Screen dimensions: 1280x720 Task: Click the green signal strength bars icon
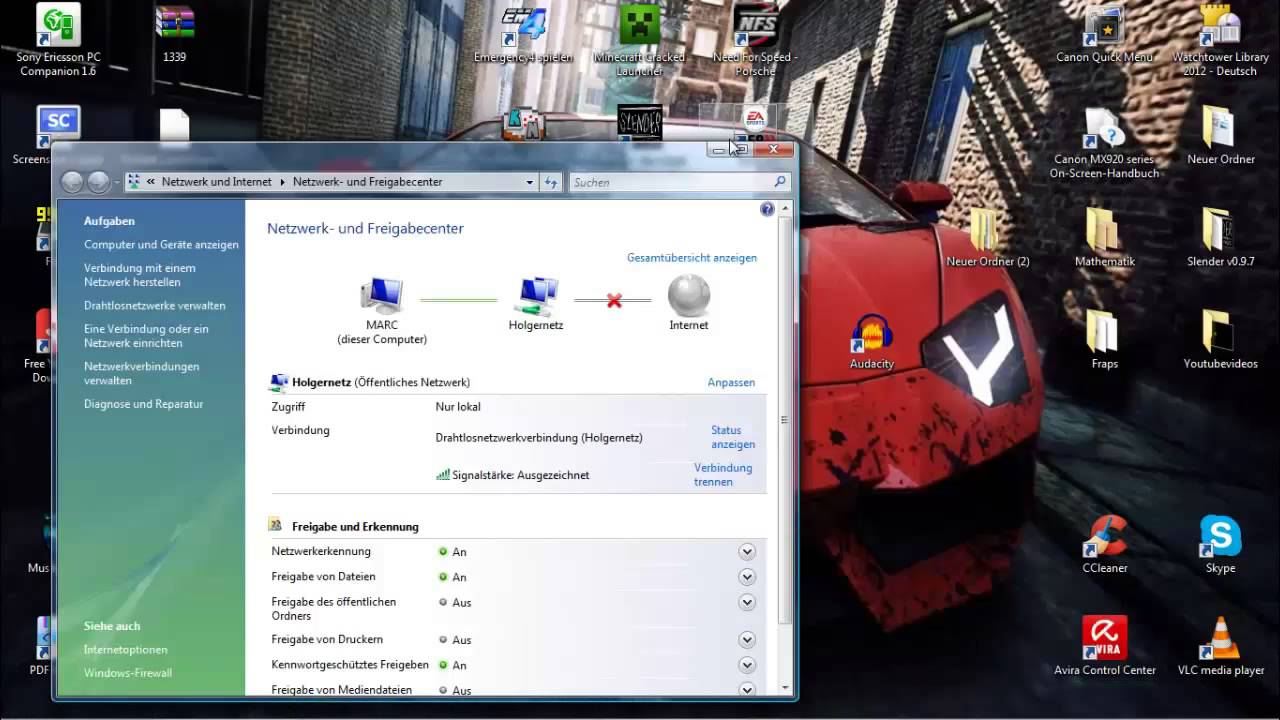tap(443, 475)
